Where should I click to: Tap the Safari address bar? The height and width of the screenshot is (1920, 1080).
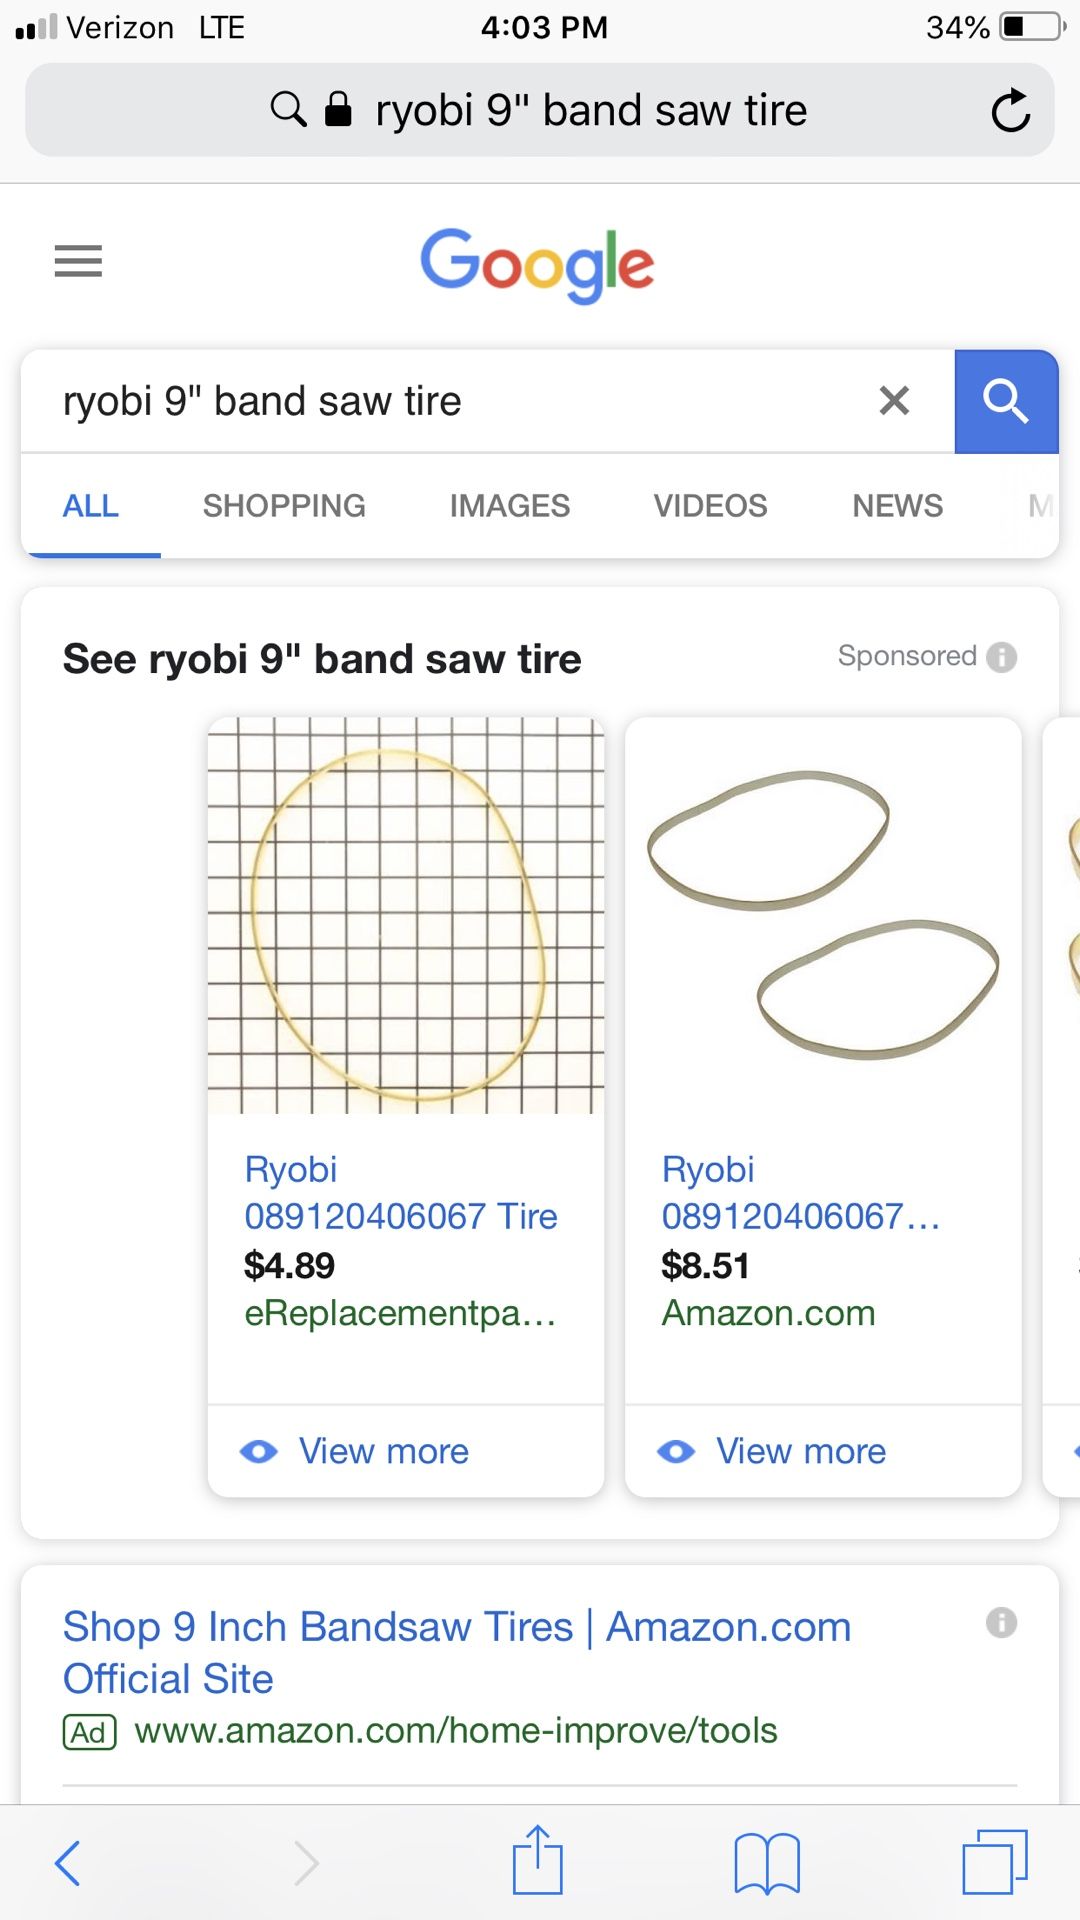[x=590, y=110]
